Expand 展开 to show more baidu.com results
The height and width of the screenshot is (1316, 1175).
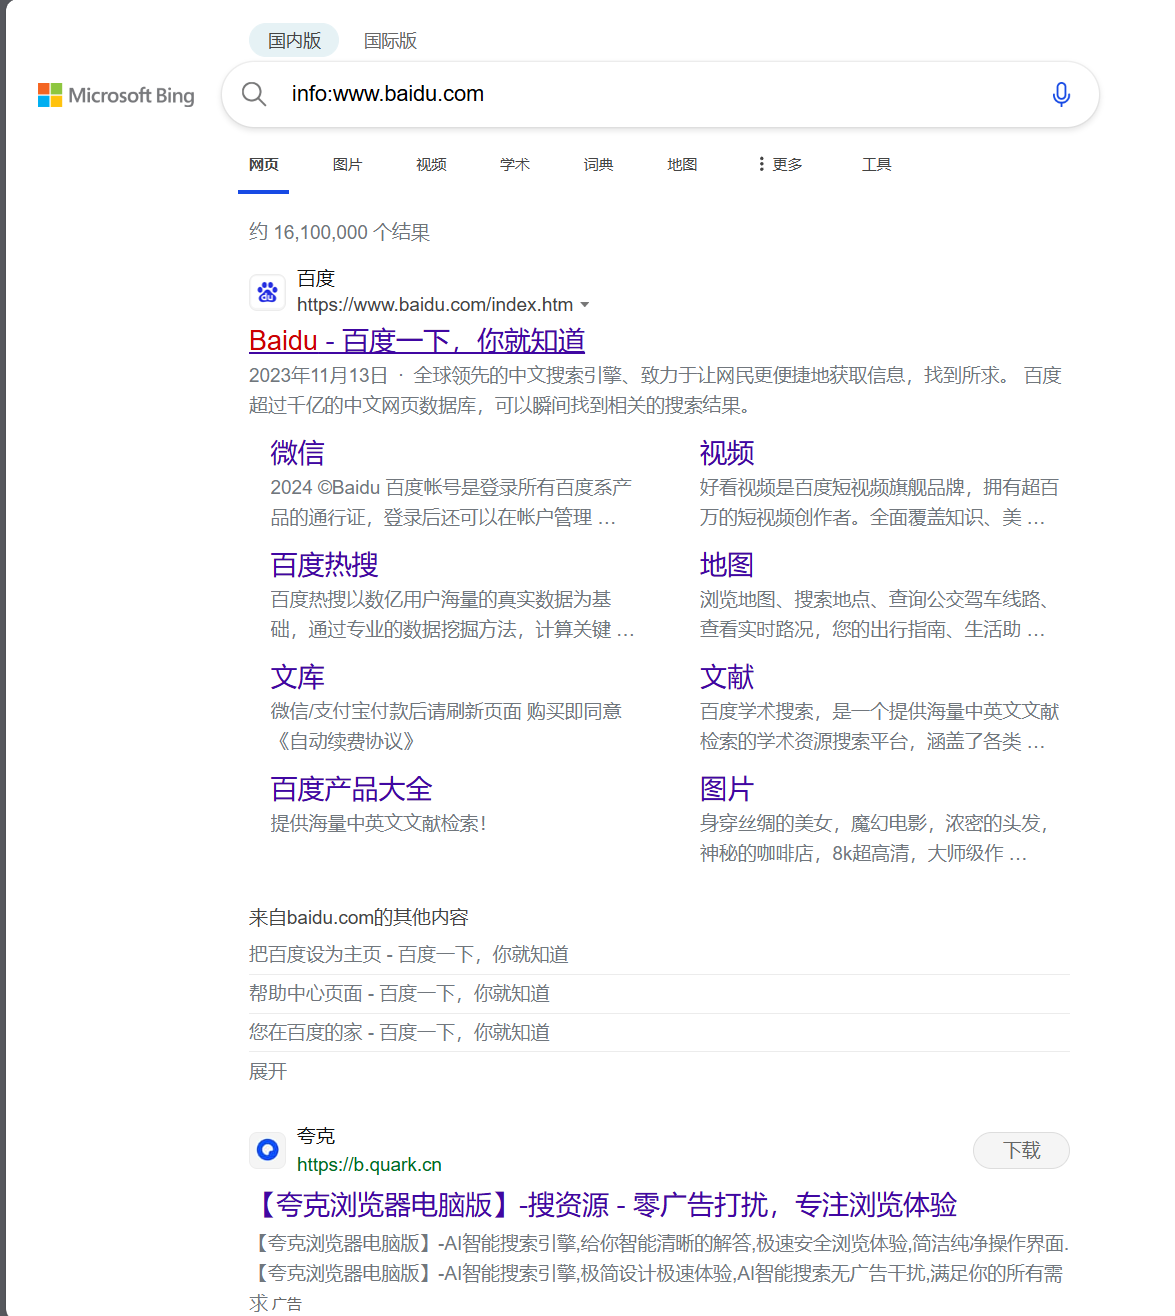[x=266, y=1071]
